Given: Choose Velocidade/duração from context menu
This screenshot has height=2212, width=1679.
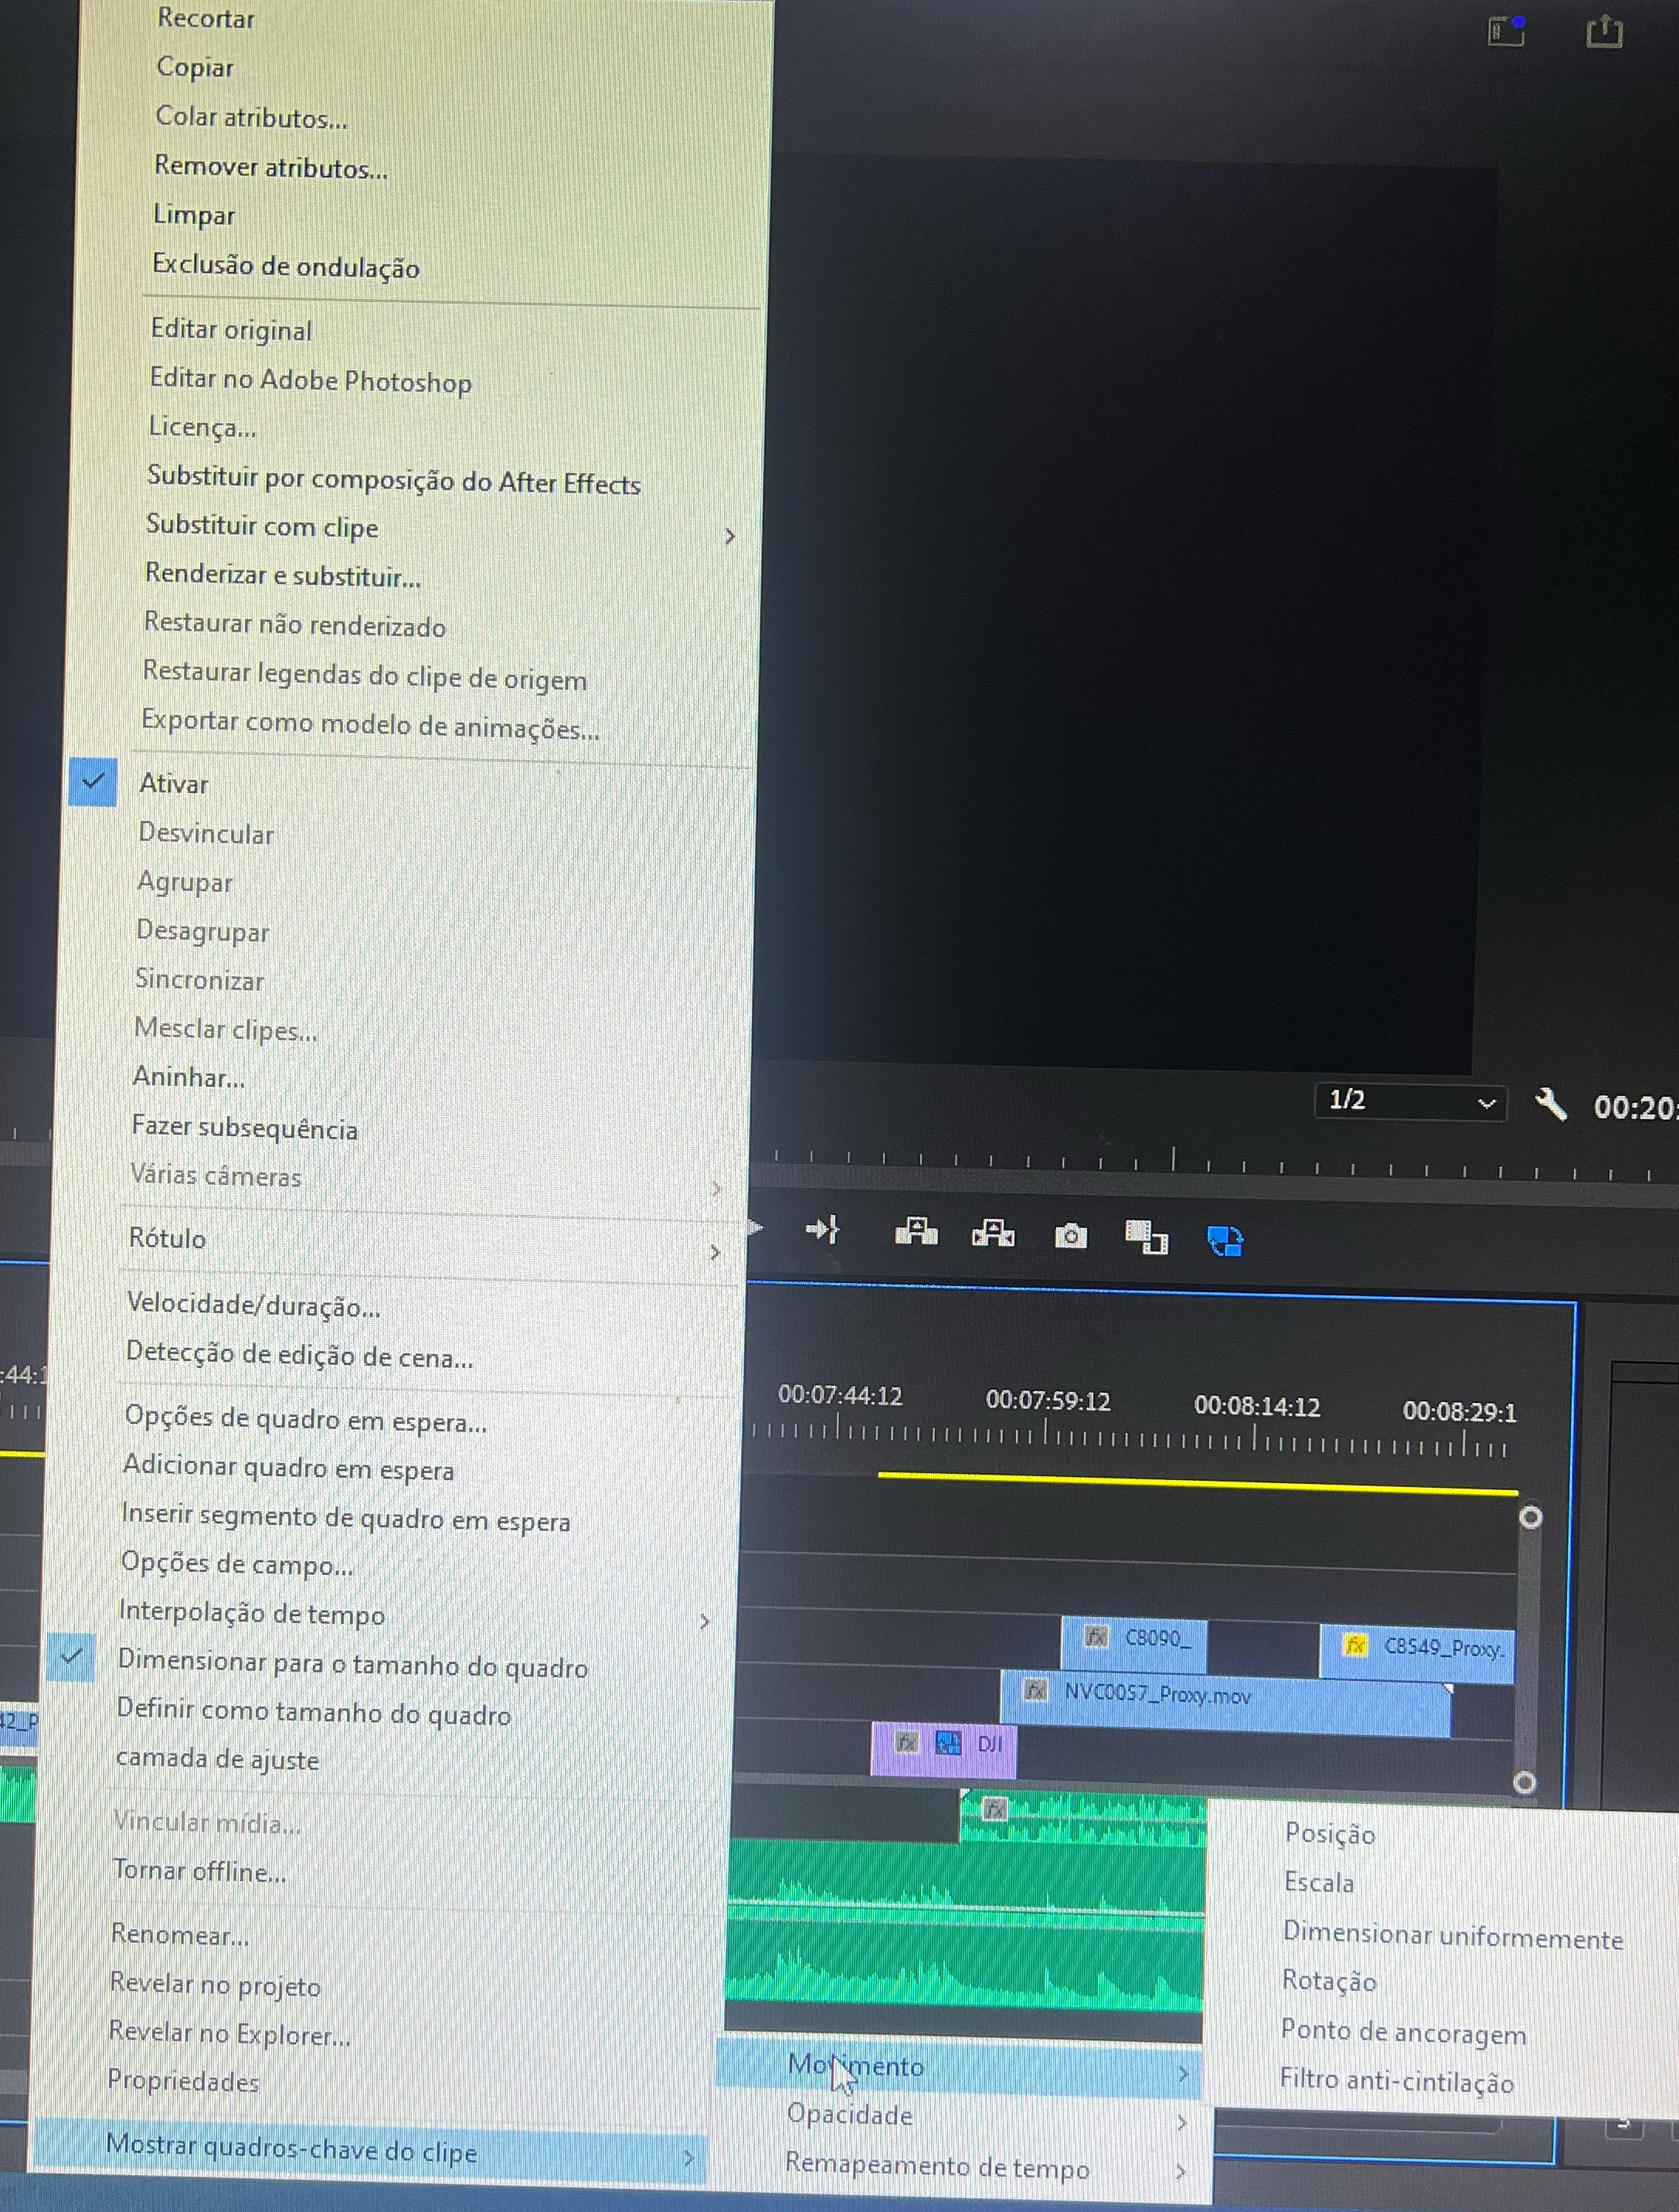Looking at the screenshot, I should [x=253, y=1305].
